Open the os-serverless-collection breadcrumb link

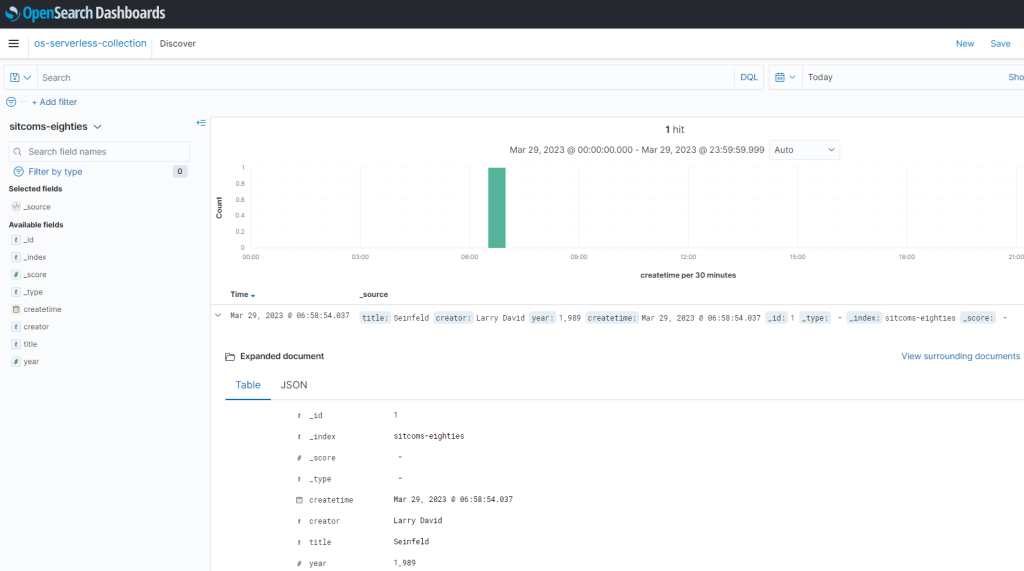(90, 43)
